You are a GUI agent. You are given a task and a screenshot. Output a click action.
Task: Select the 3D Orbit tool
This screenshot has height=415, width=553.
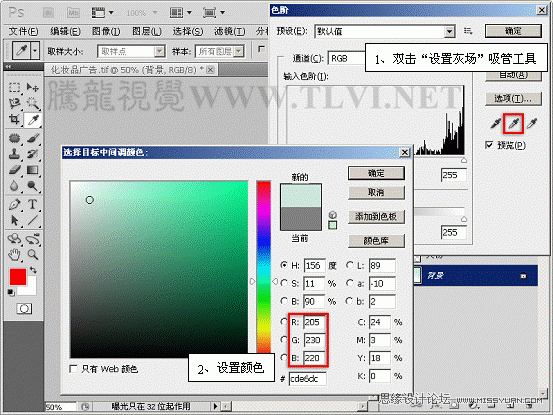(x=33, y=239)
